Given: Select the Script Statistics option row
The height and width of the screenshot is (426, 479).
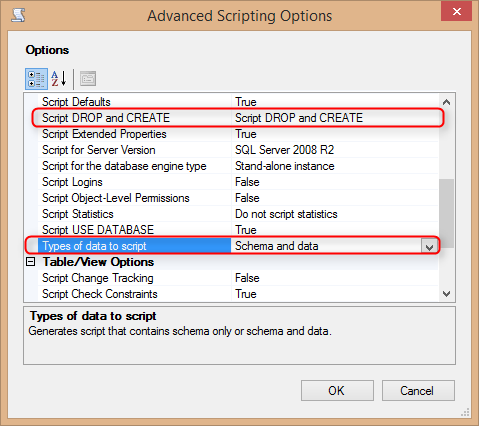Looking at the screenshot, I should click(238, 214).
